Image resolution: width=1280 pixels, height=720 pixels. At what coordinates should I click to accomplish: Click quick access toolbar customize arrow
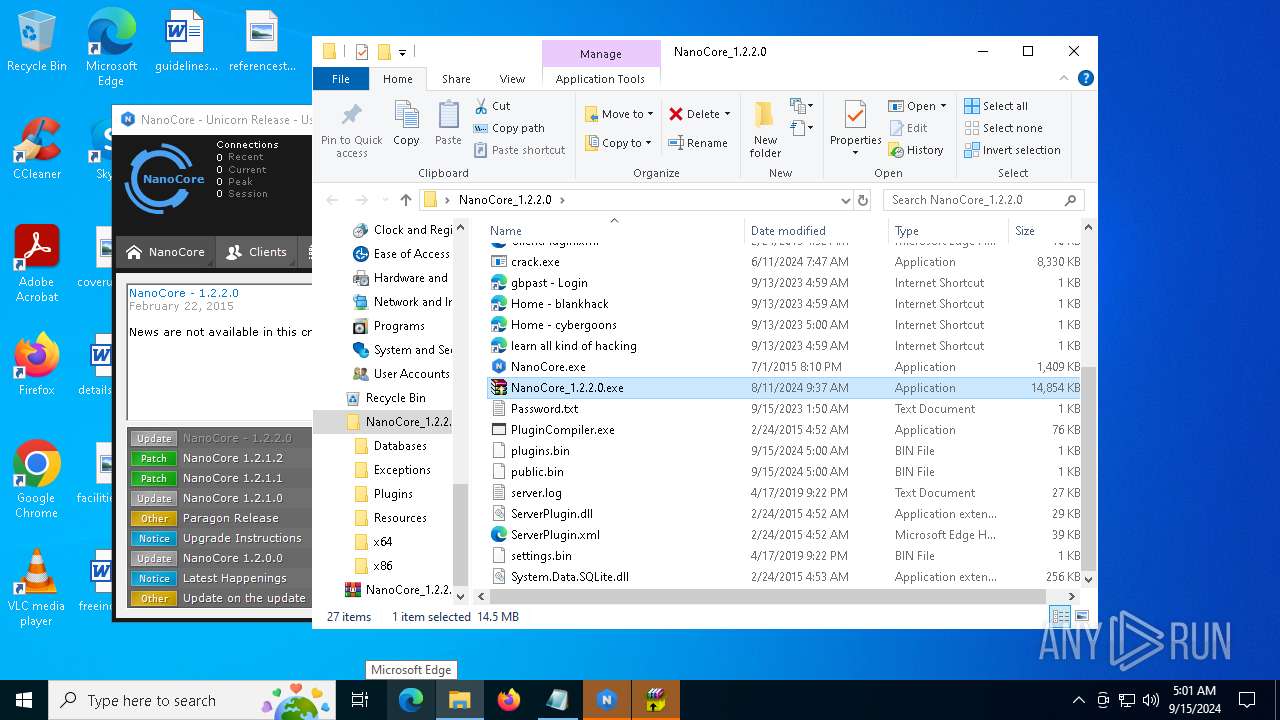point(402,52)
